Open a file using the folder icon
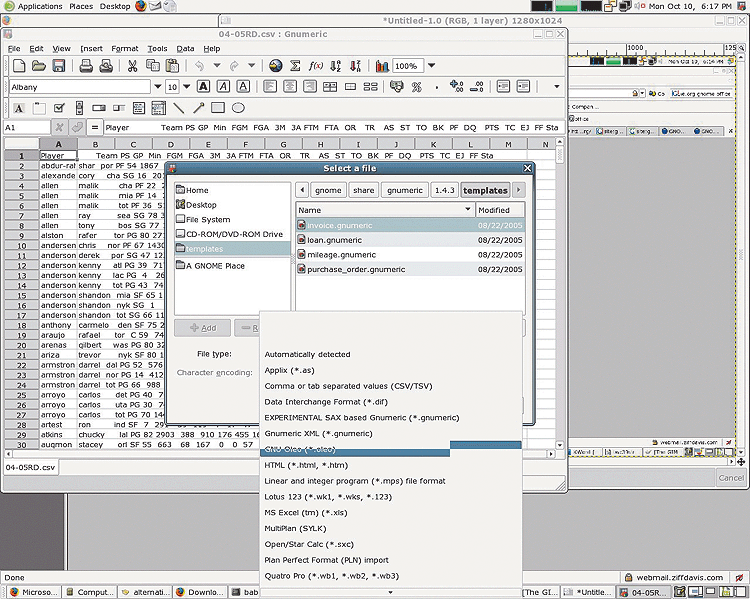The width and height of the screenshot is (750, 599). click(x=38, y=66)
